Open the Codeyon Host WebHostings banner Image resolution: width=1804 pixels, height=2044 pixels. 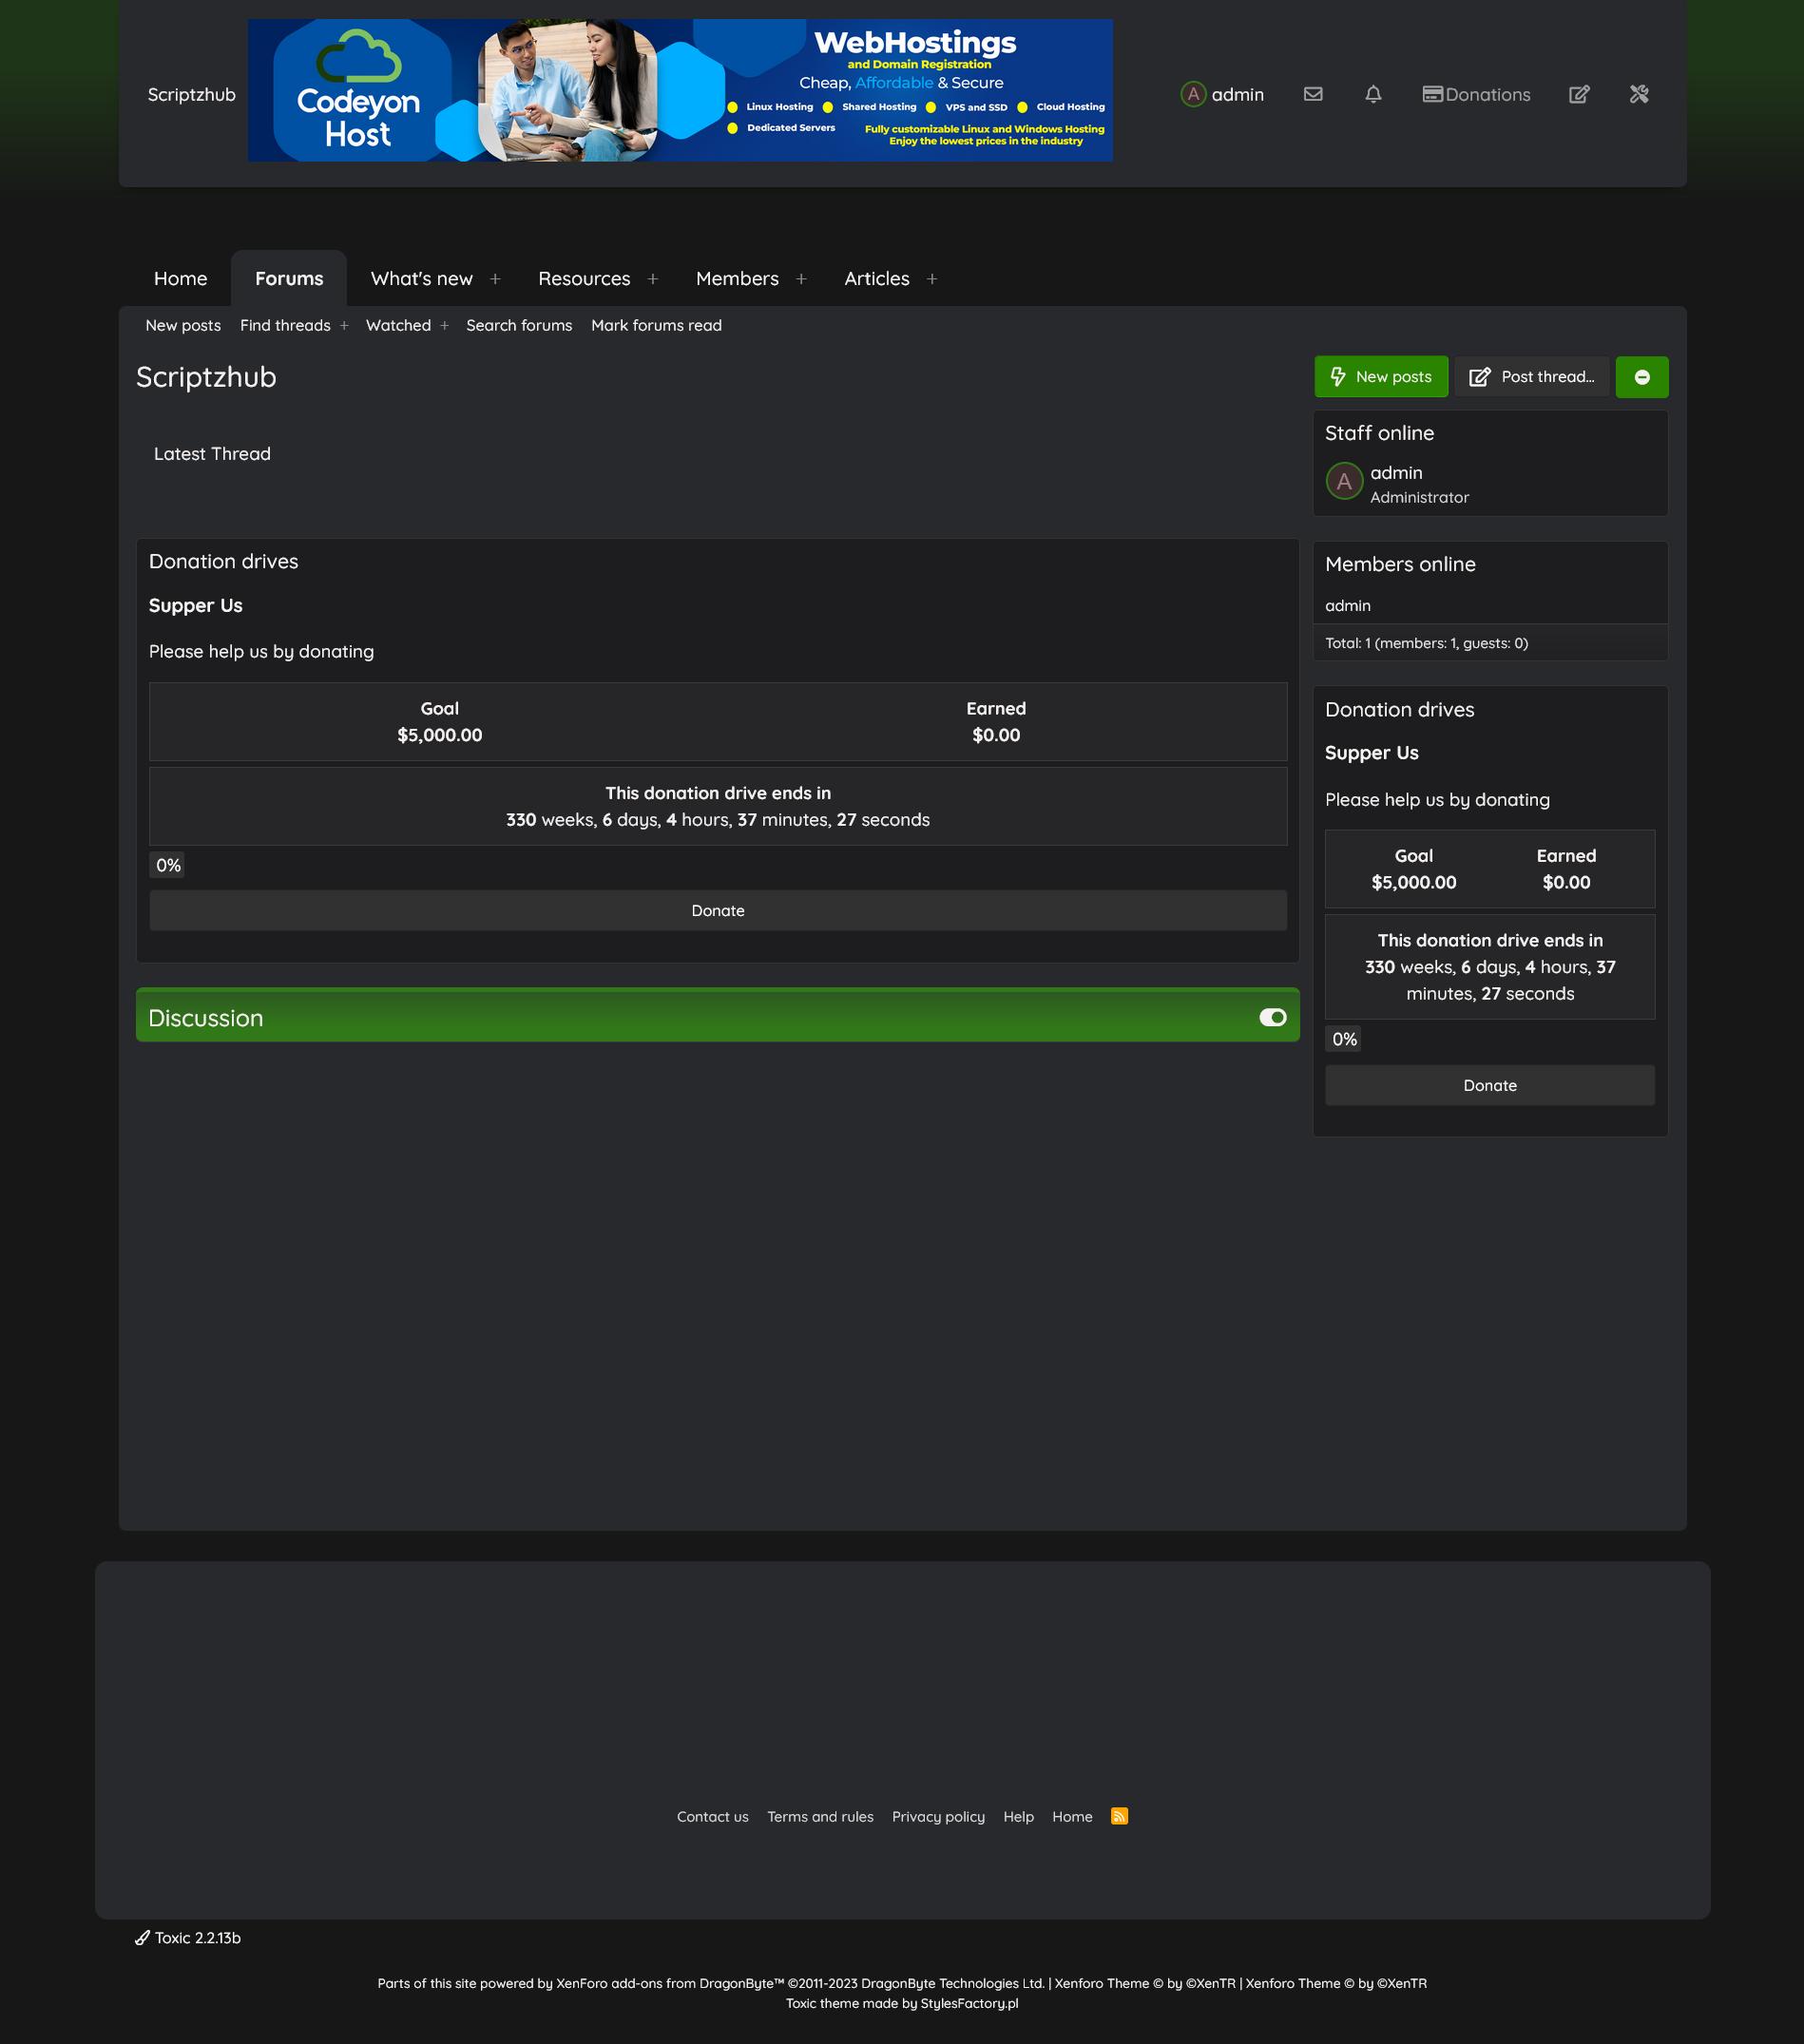680,90
